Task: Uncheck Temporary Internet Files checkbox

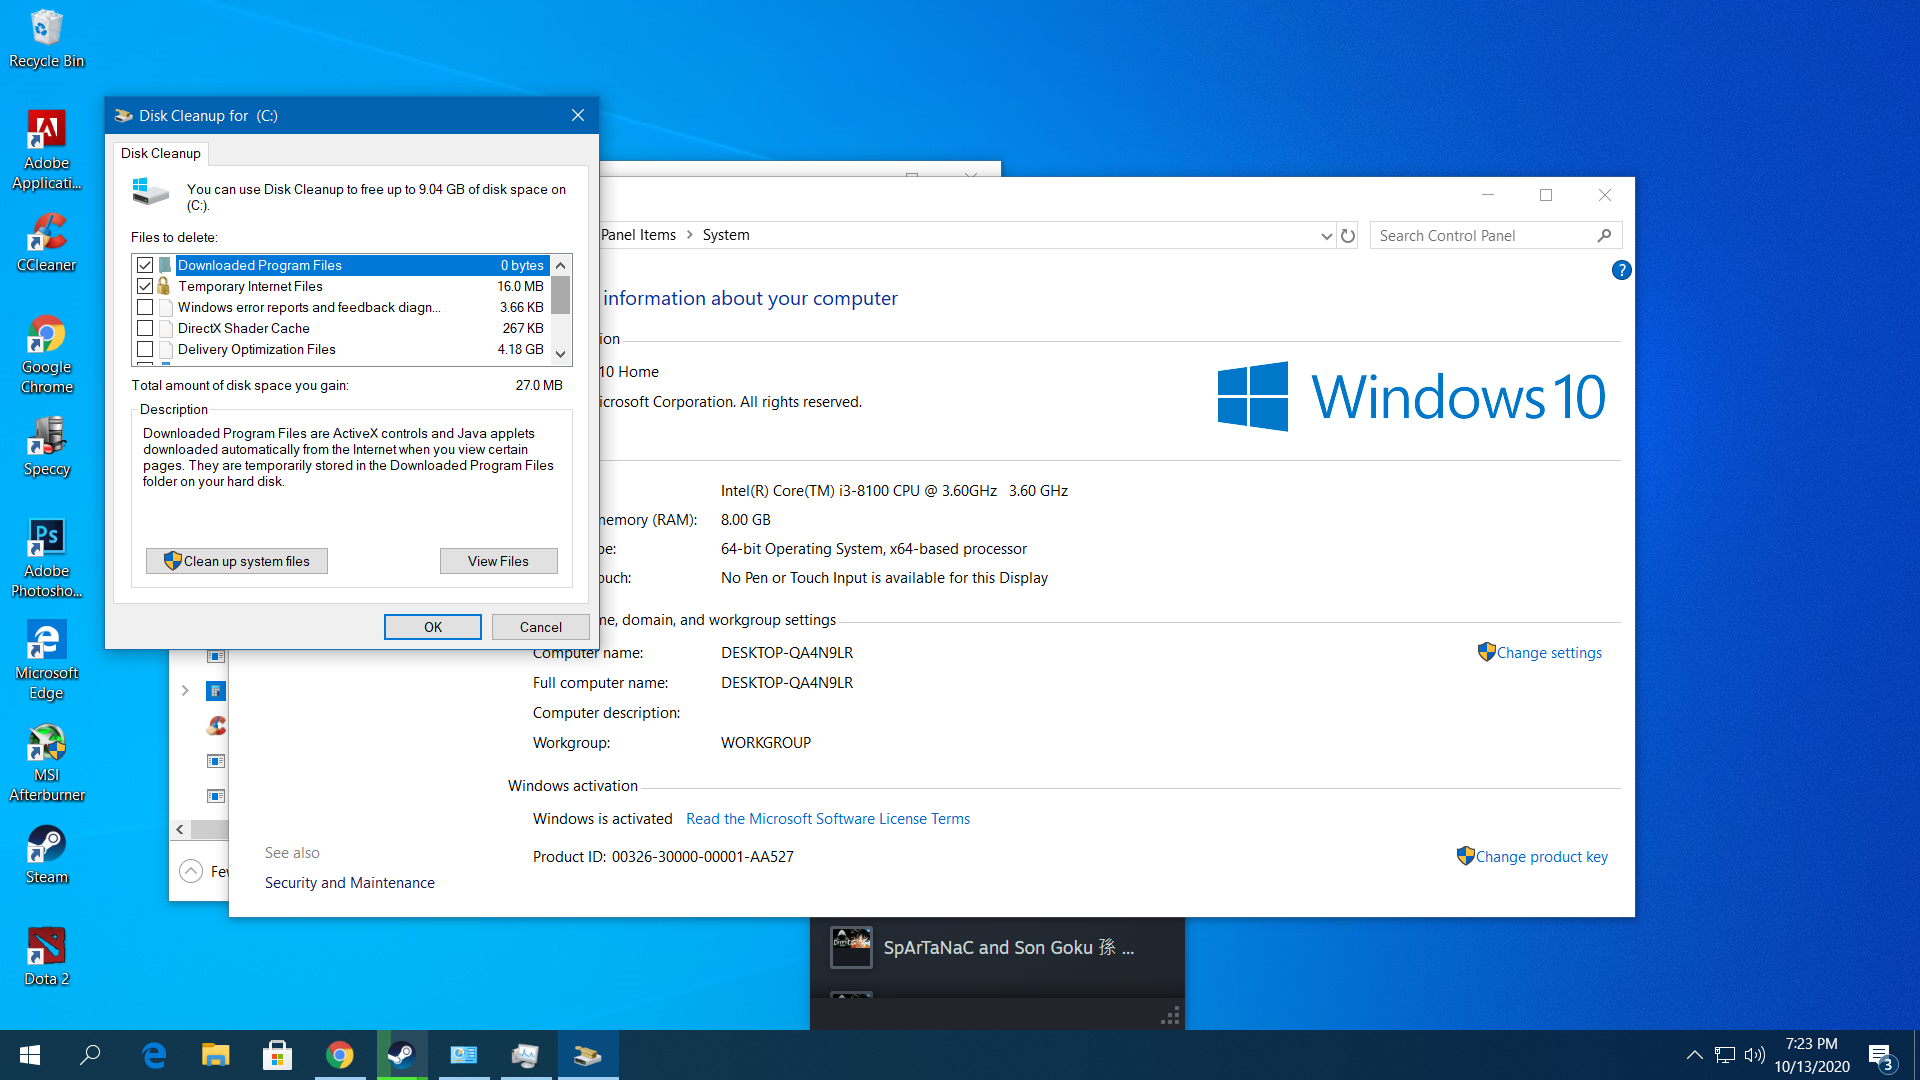Action: 145,286
